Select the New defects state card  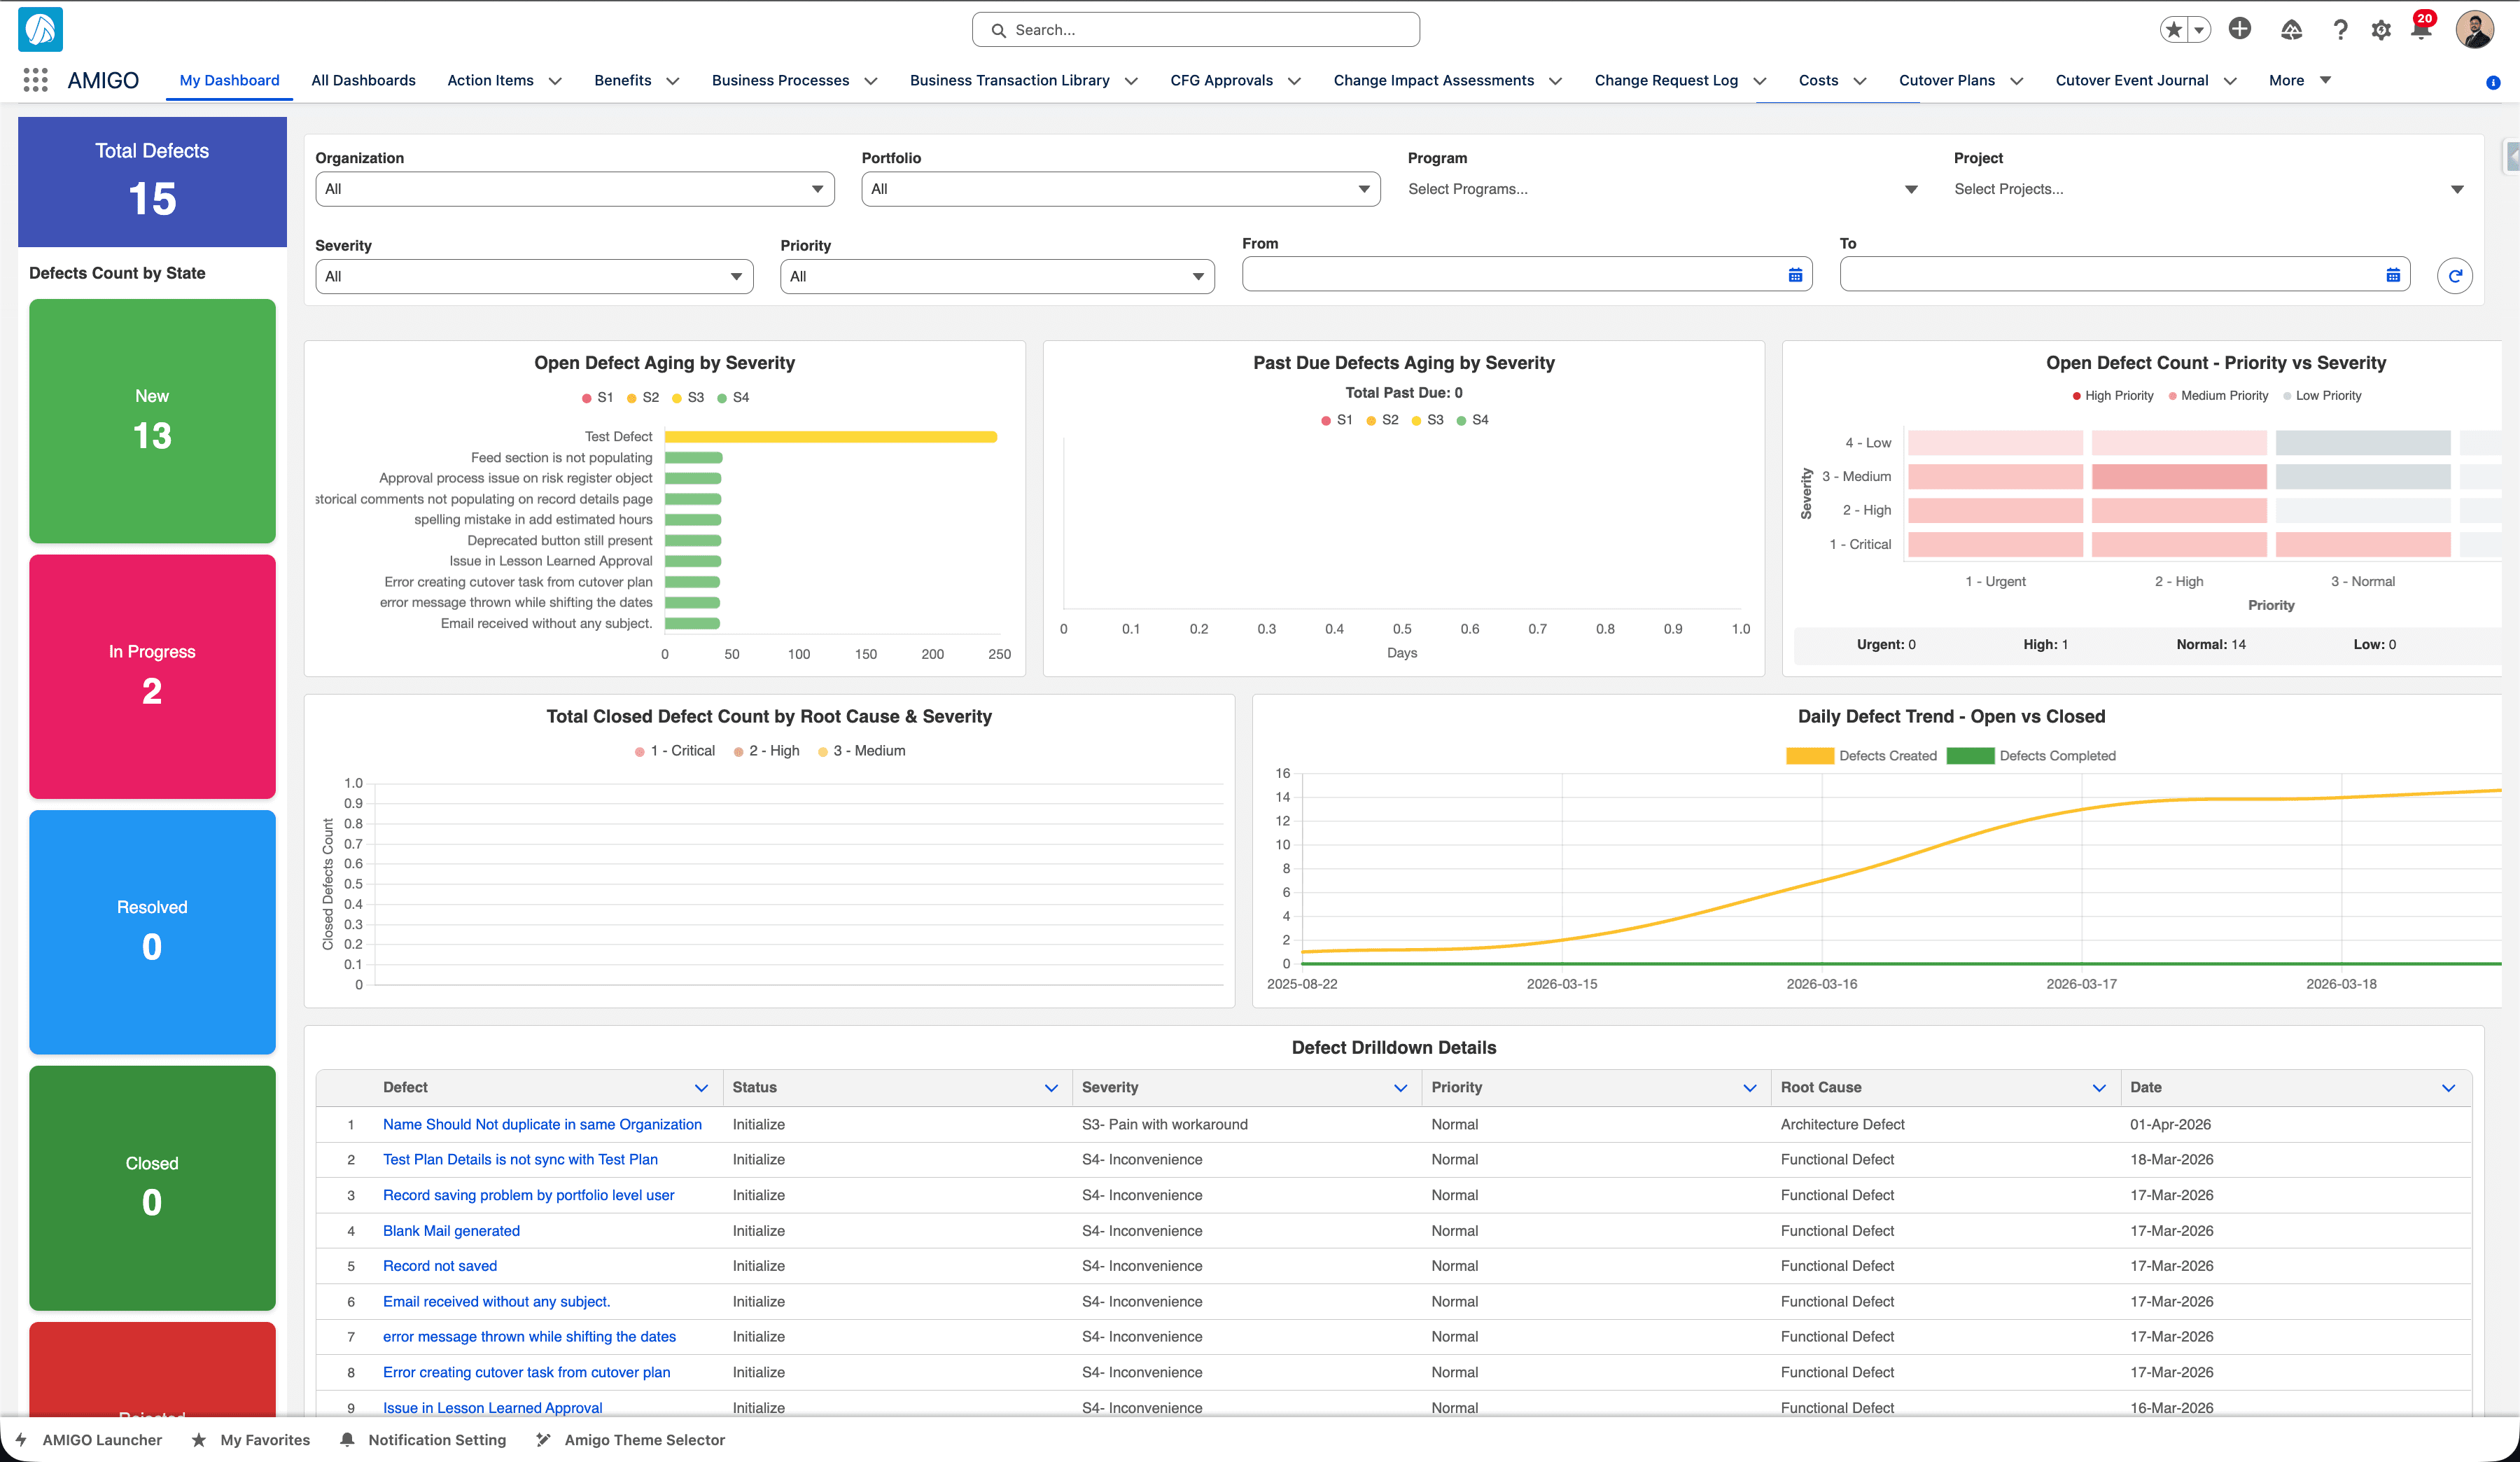click(x=152, y=421)
